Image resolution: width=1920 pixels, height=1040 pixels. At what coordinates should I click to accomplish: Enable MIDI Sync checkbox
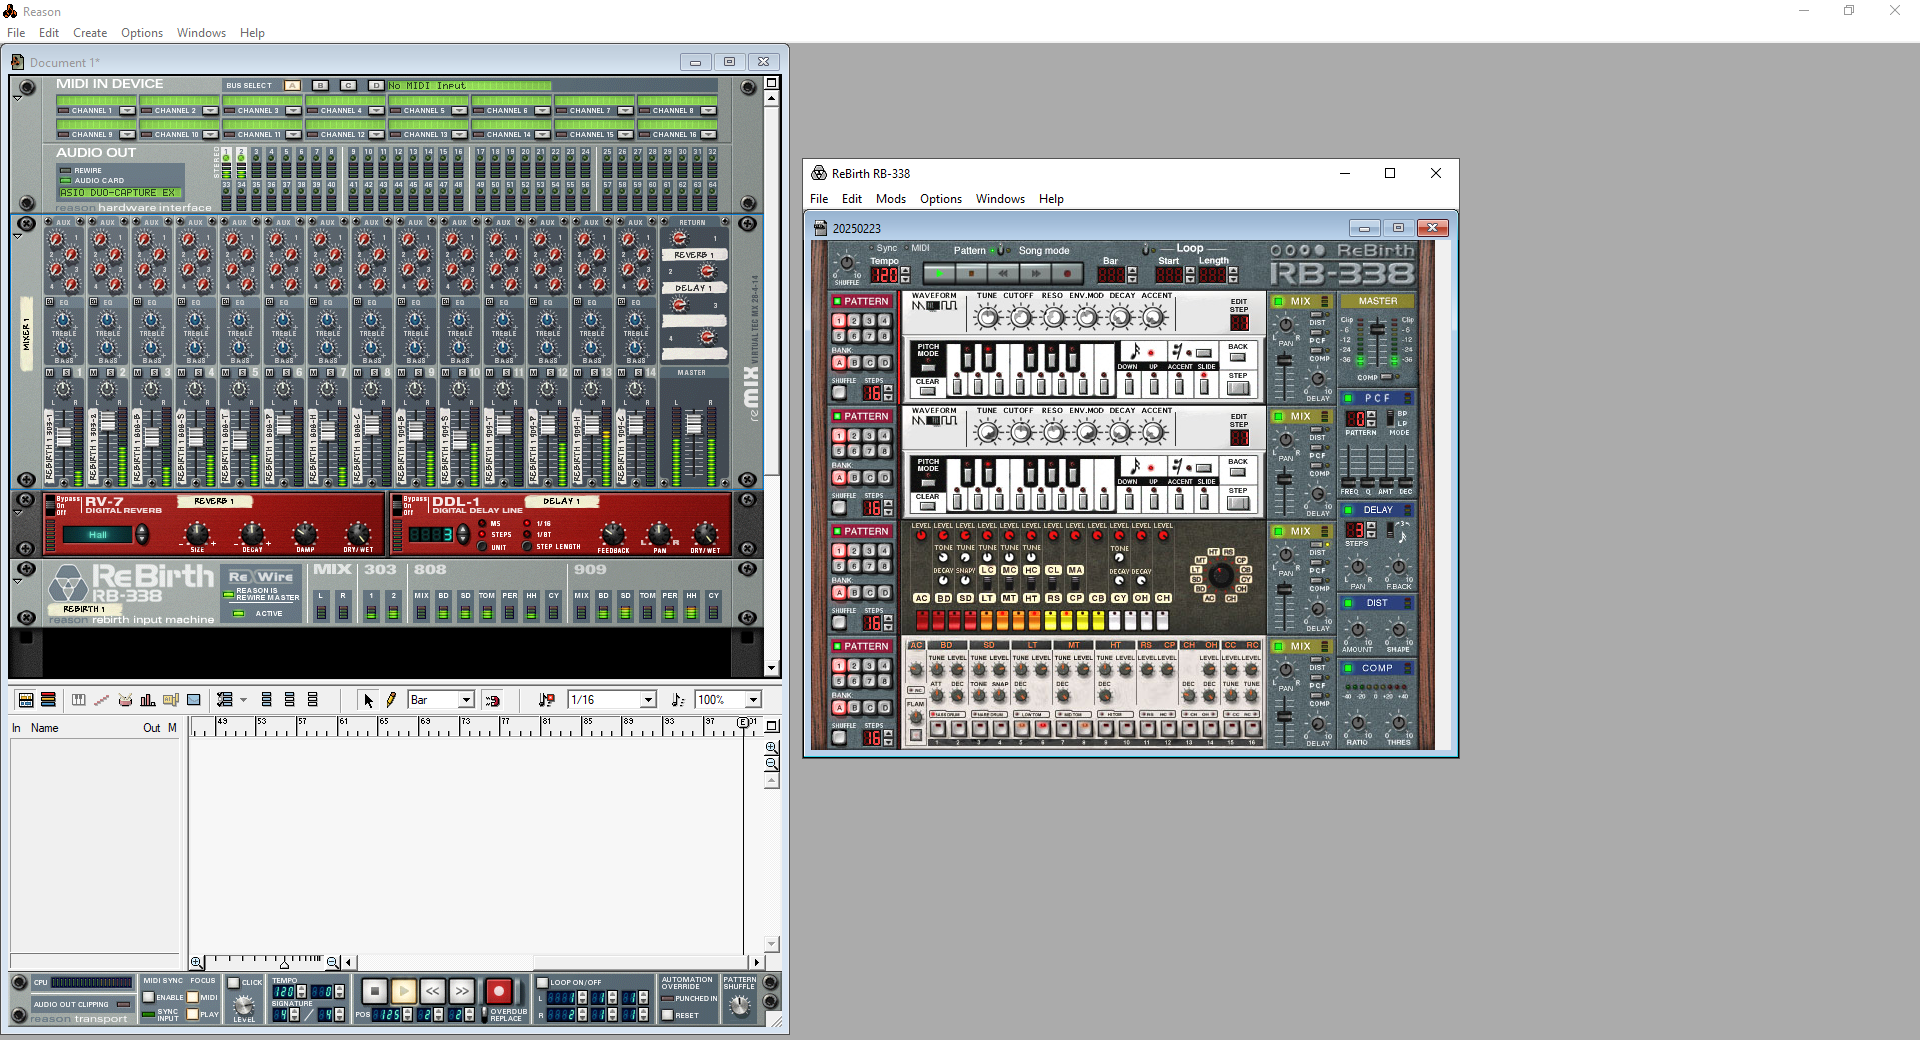point(149,997)
